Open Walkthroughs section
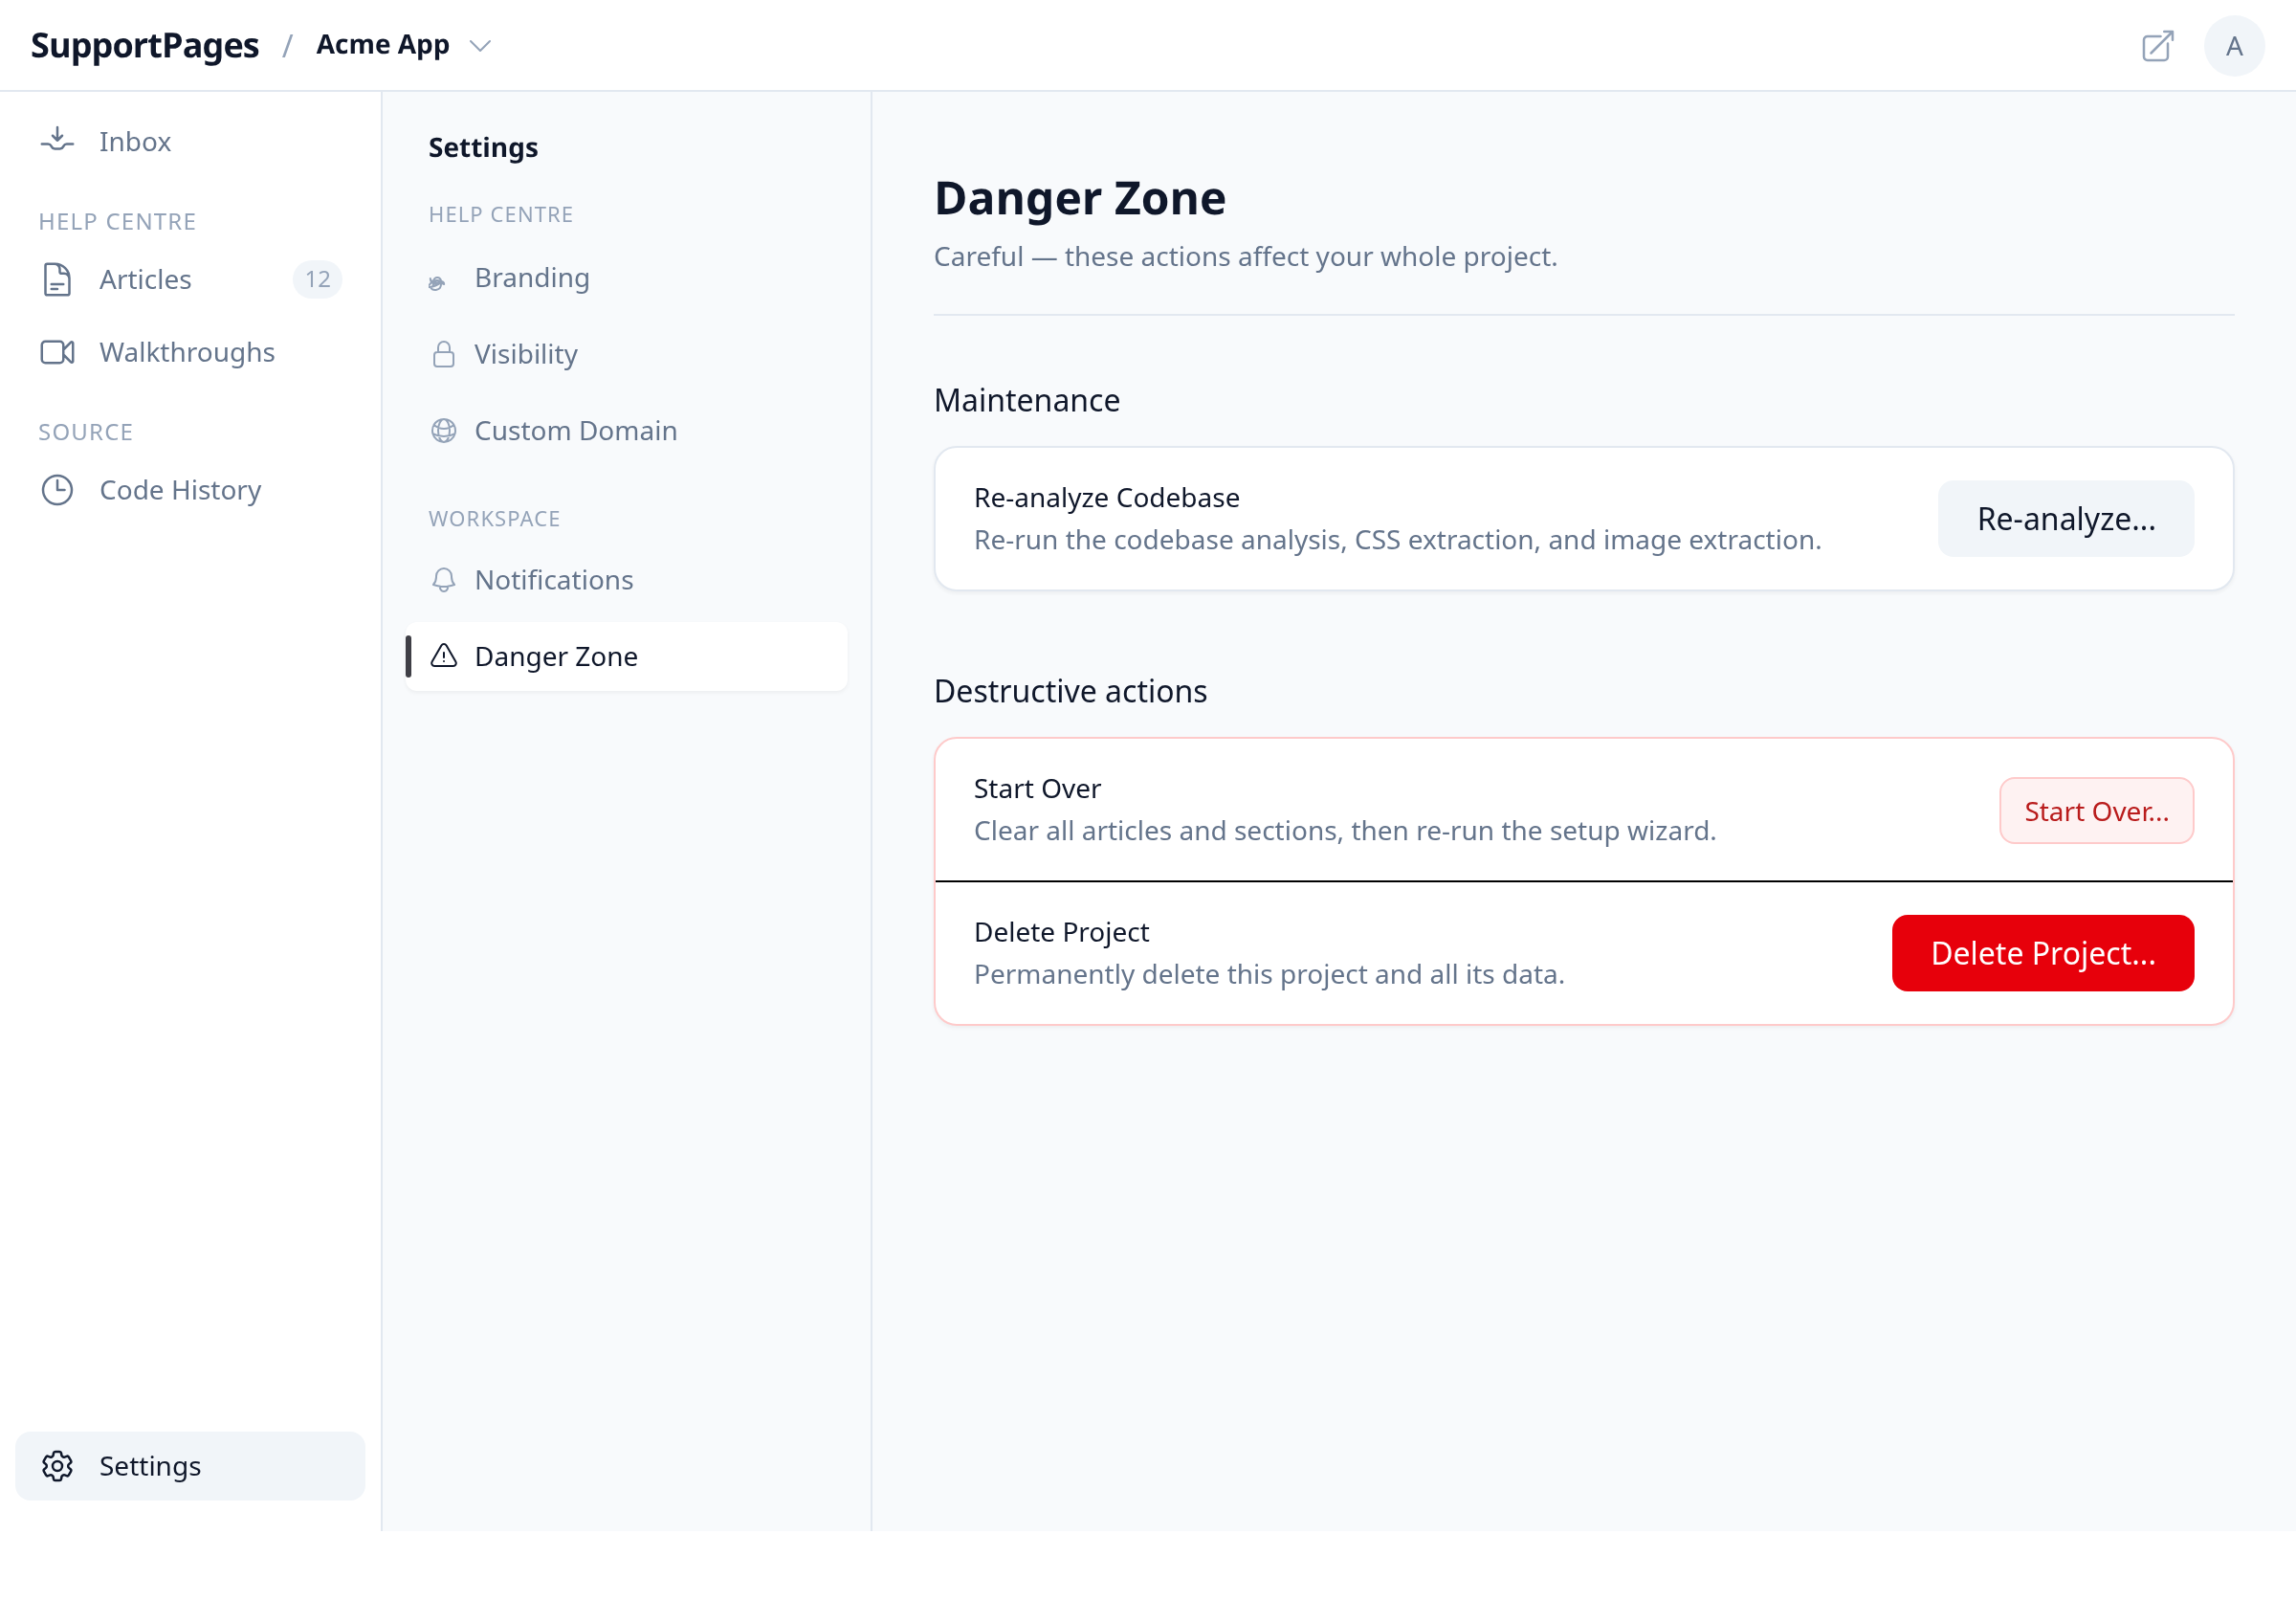 pyautogui.click(x=190, y=352)
